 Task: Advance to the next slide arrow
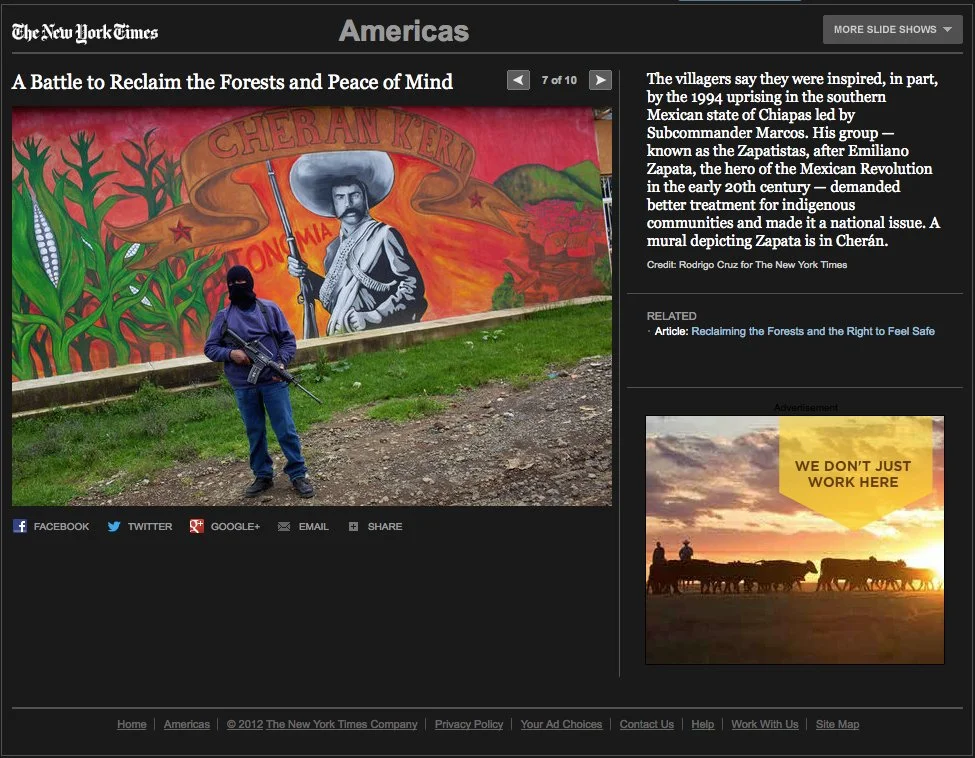[x=599, y=80]
